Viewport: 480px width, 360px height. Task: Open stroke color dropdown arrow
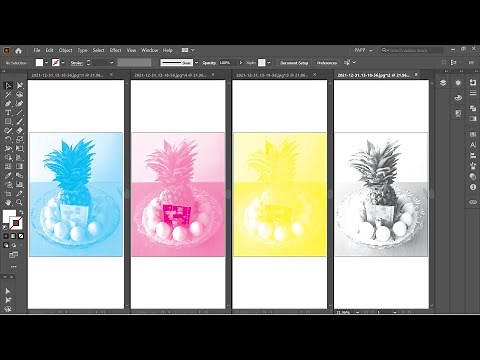click(63, 63)
